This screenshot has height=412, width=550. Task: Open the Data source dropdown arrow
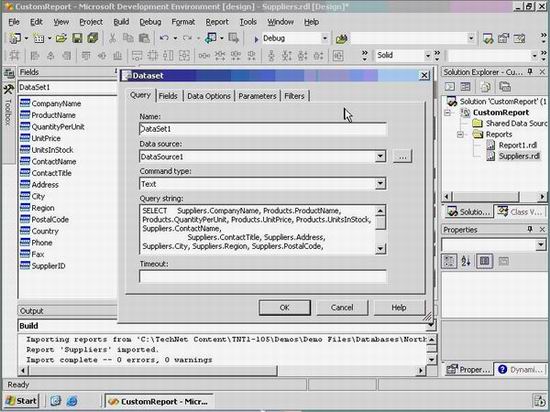point(380,156)
